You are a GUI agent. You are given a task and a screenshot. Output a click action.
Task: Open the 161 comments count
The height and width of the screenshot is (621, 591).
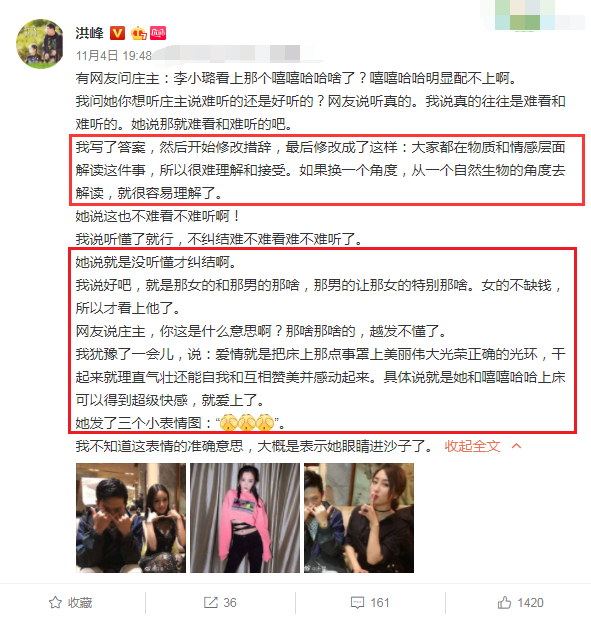click(380, 603)
